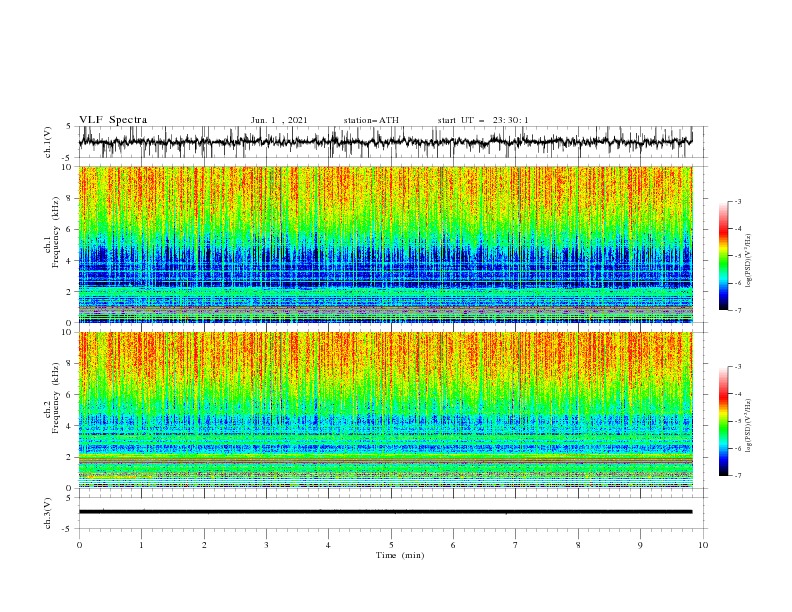Click the "7" tick on the time axis
This screenshot has width=792, height=612.
516,545
